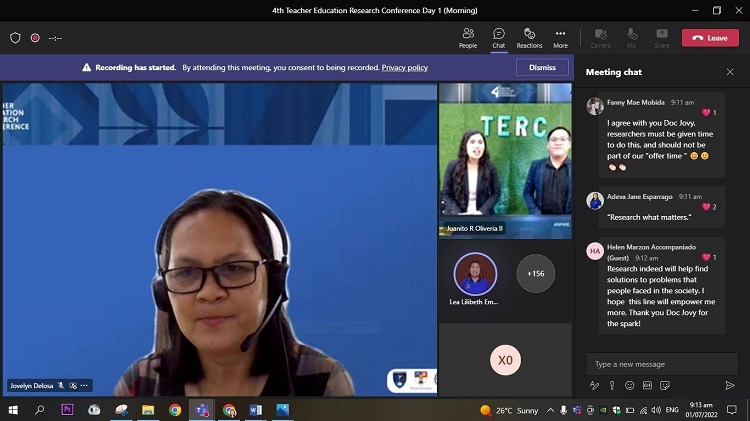Click the Microsoft Teams taskbar icon
Screen dimensions: 750x421
click(202, 410)
